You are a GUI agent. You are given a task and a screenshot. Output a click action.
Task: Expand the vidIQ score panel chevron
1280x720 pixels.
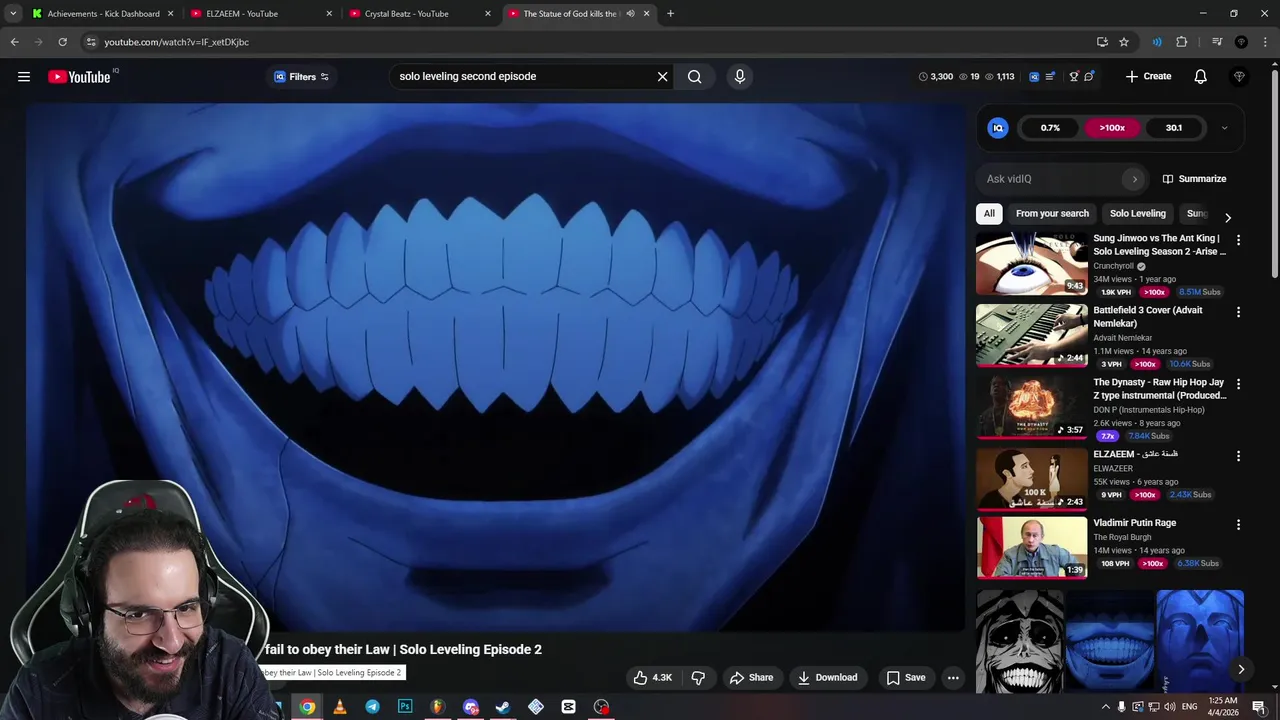[1224, 128]
